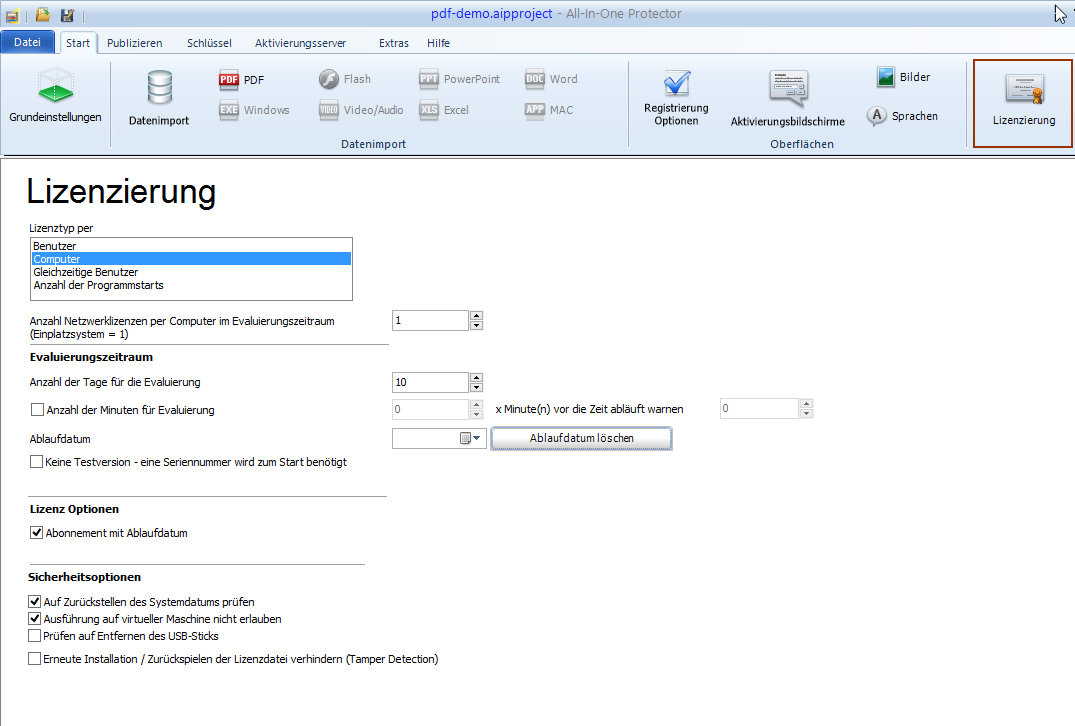Open Sprachen settings icon
1075x726 pixels.
877,116
